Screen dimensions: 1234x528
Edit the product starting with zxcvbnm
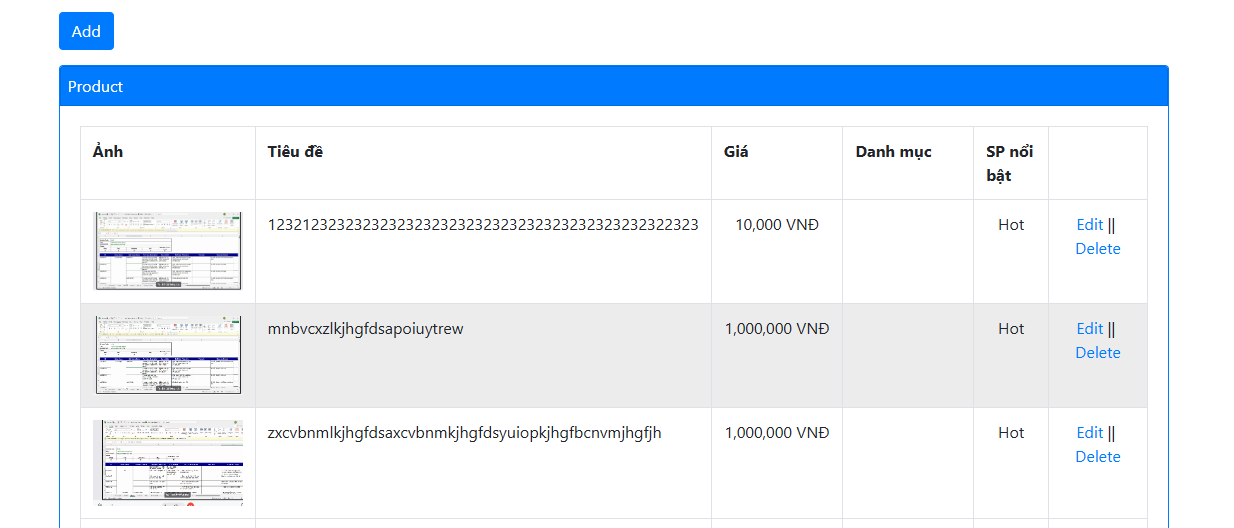pyautogui.click(x=1089, y=433)
